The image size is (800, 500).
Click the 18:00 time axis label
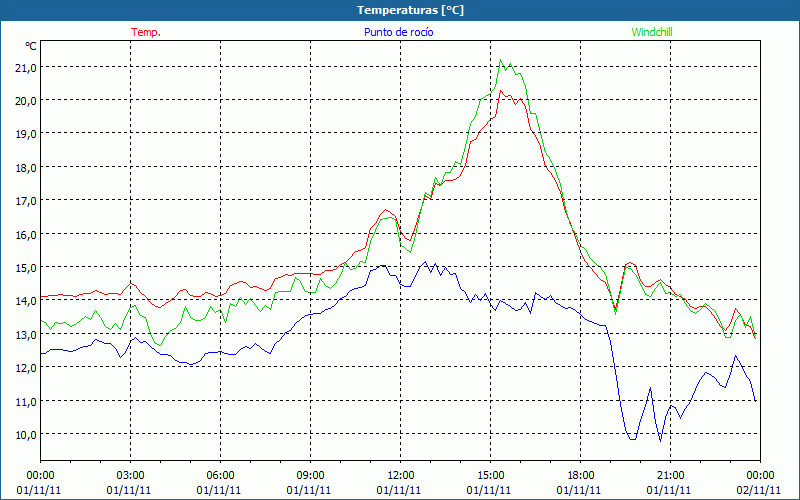[581, 476]
